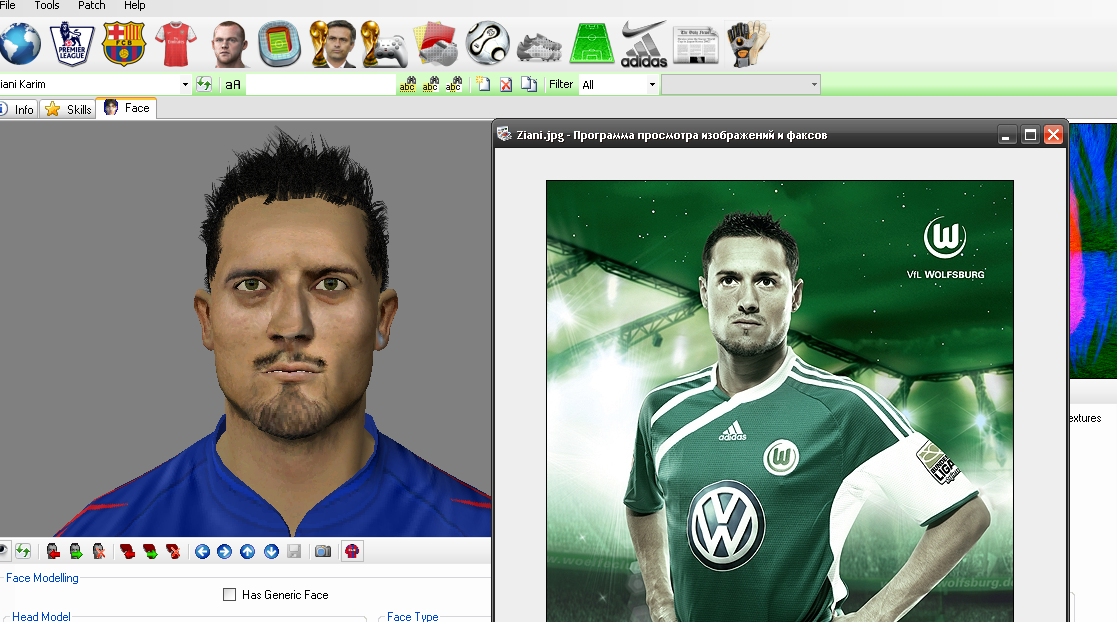
Task: Delete player with the red X page icon
Action: point(506,84)
